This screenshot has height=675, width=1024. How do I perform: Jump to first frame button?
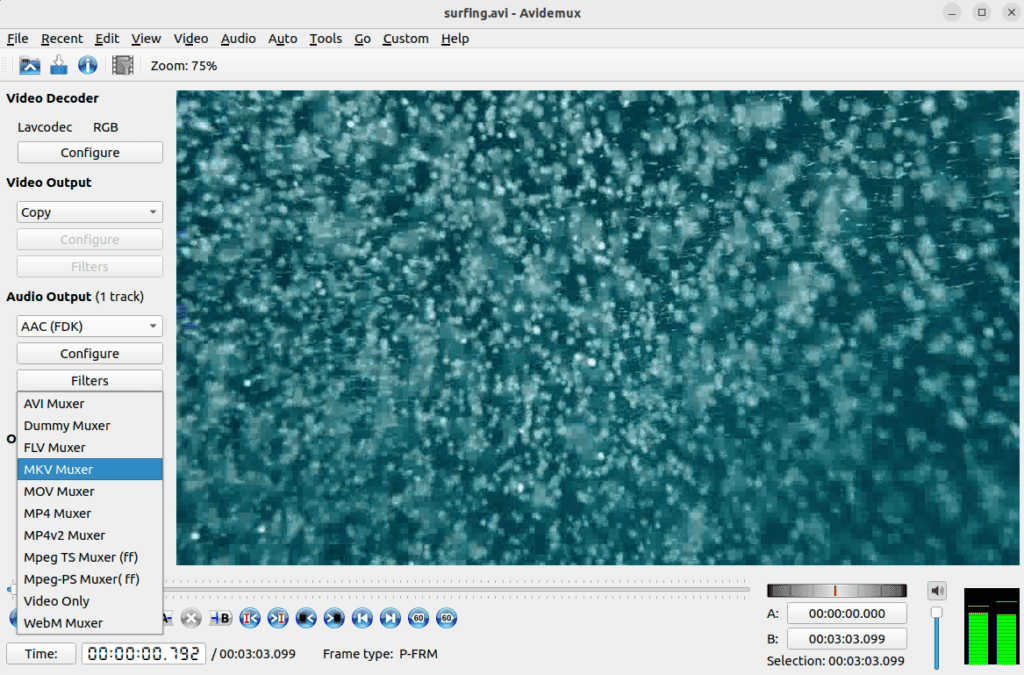(362, 618)
